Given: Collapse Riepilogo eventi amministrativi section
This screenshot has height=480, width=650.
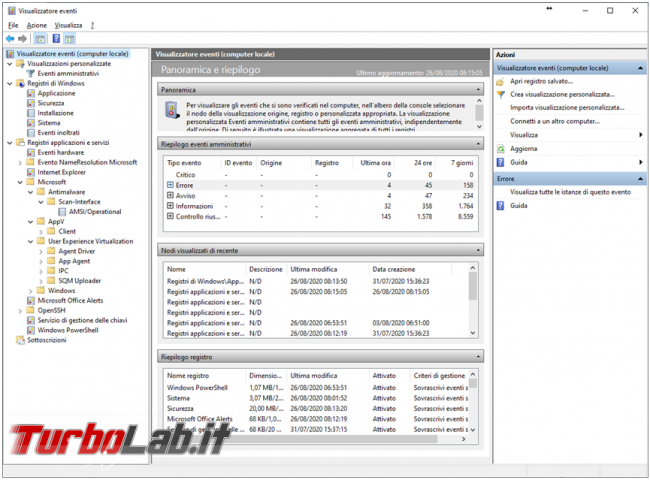Looking at the screenshot, I should [x=478, y=144].
